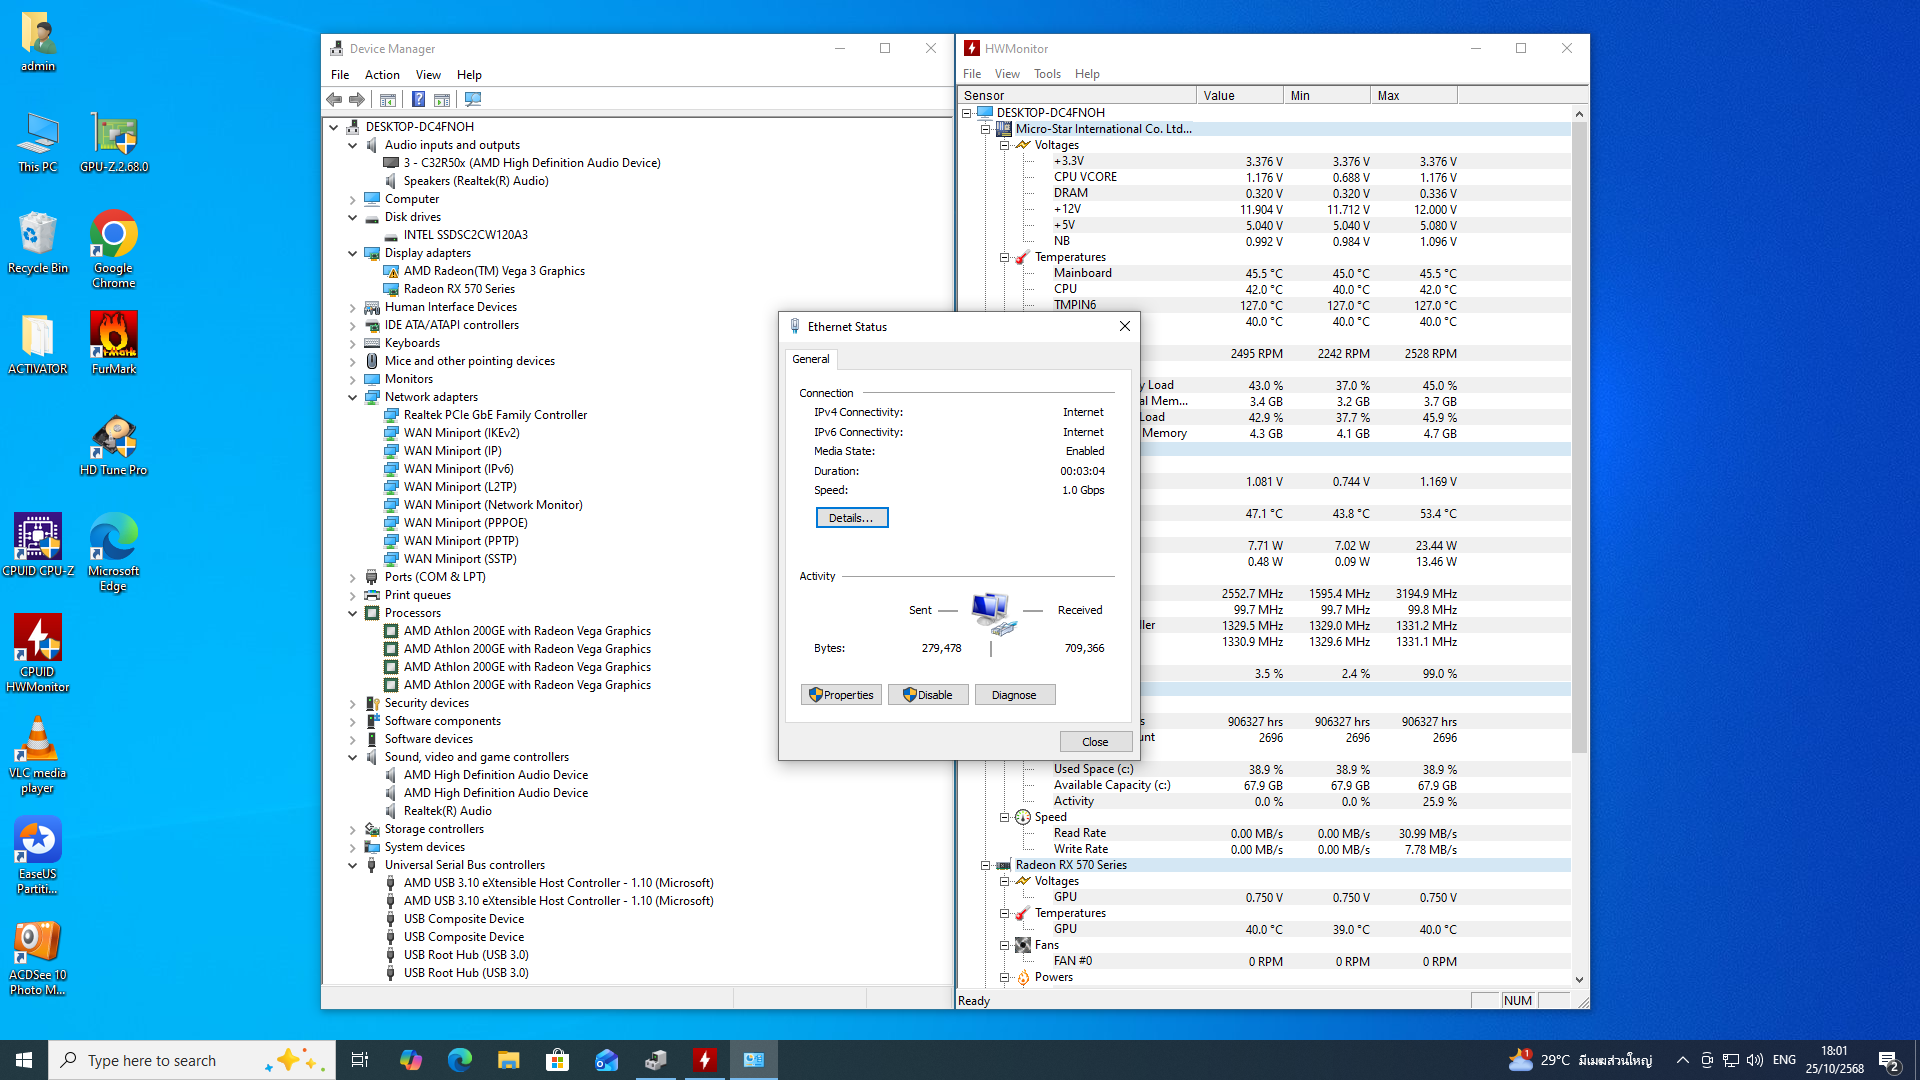The height and width of the screenshot is (1080, 1920).
Task: Click the Diagnose button
Action: point(1014,695)
